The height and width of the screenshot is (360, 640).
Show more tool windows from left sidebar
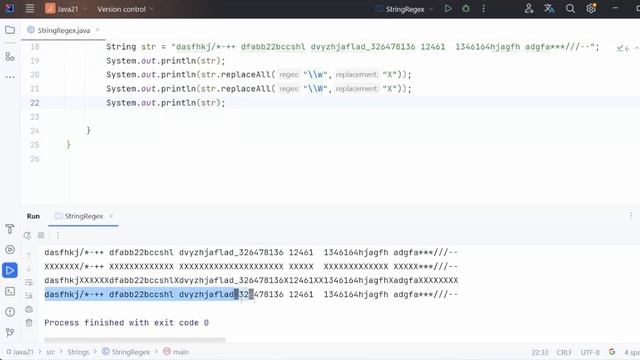pyautogui.click(x=10, y=76)
